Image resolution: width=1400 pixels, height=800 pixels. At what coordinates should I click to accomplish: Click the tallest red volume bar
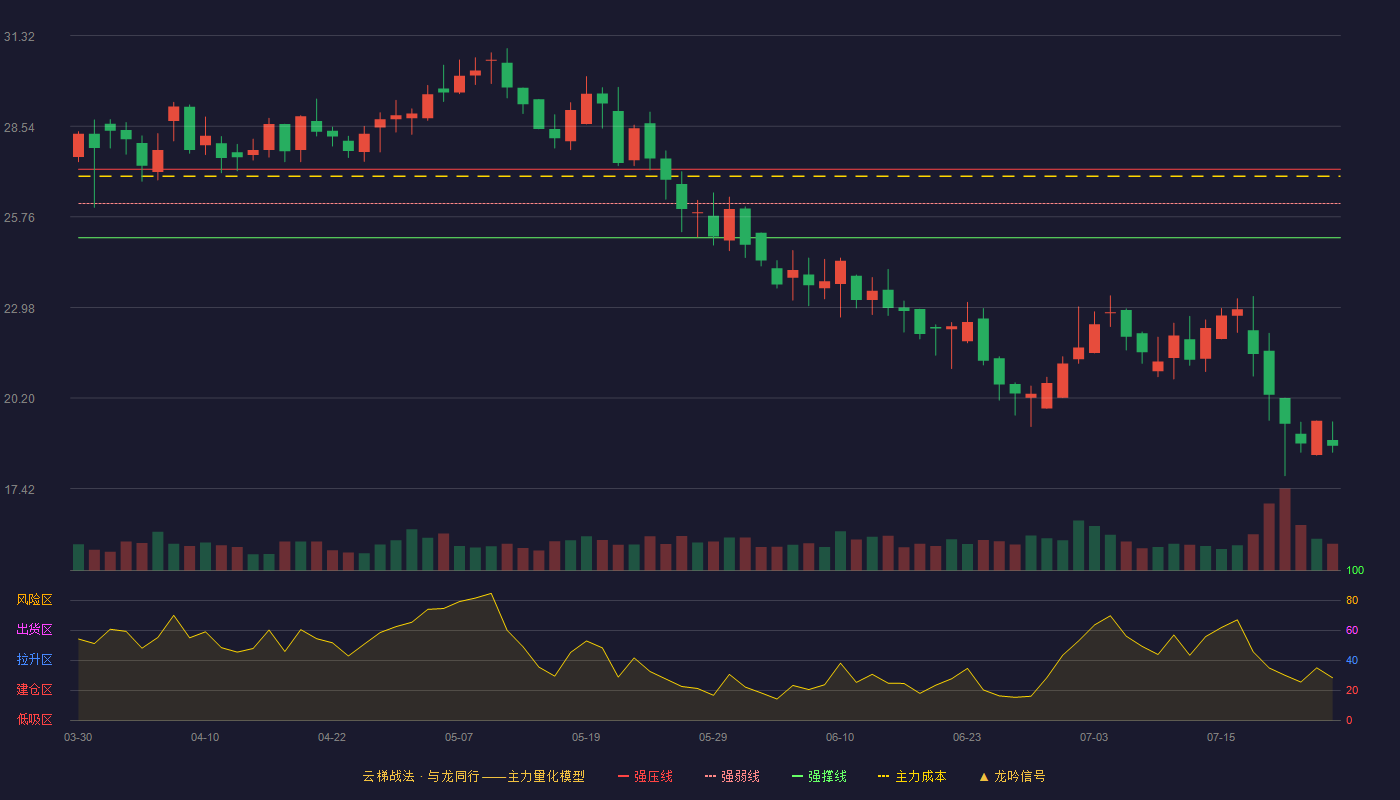[x=1285, y=529]
